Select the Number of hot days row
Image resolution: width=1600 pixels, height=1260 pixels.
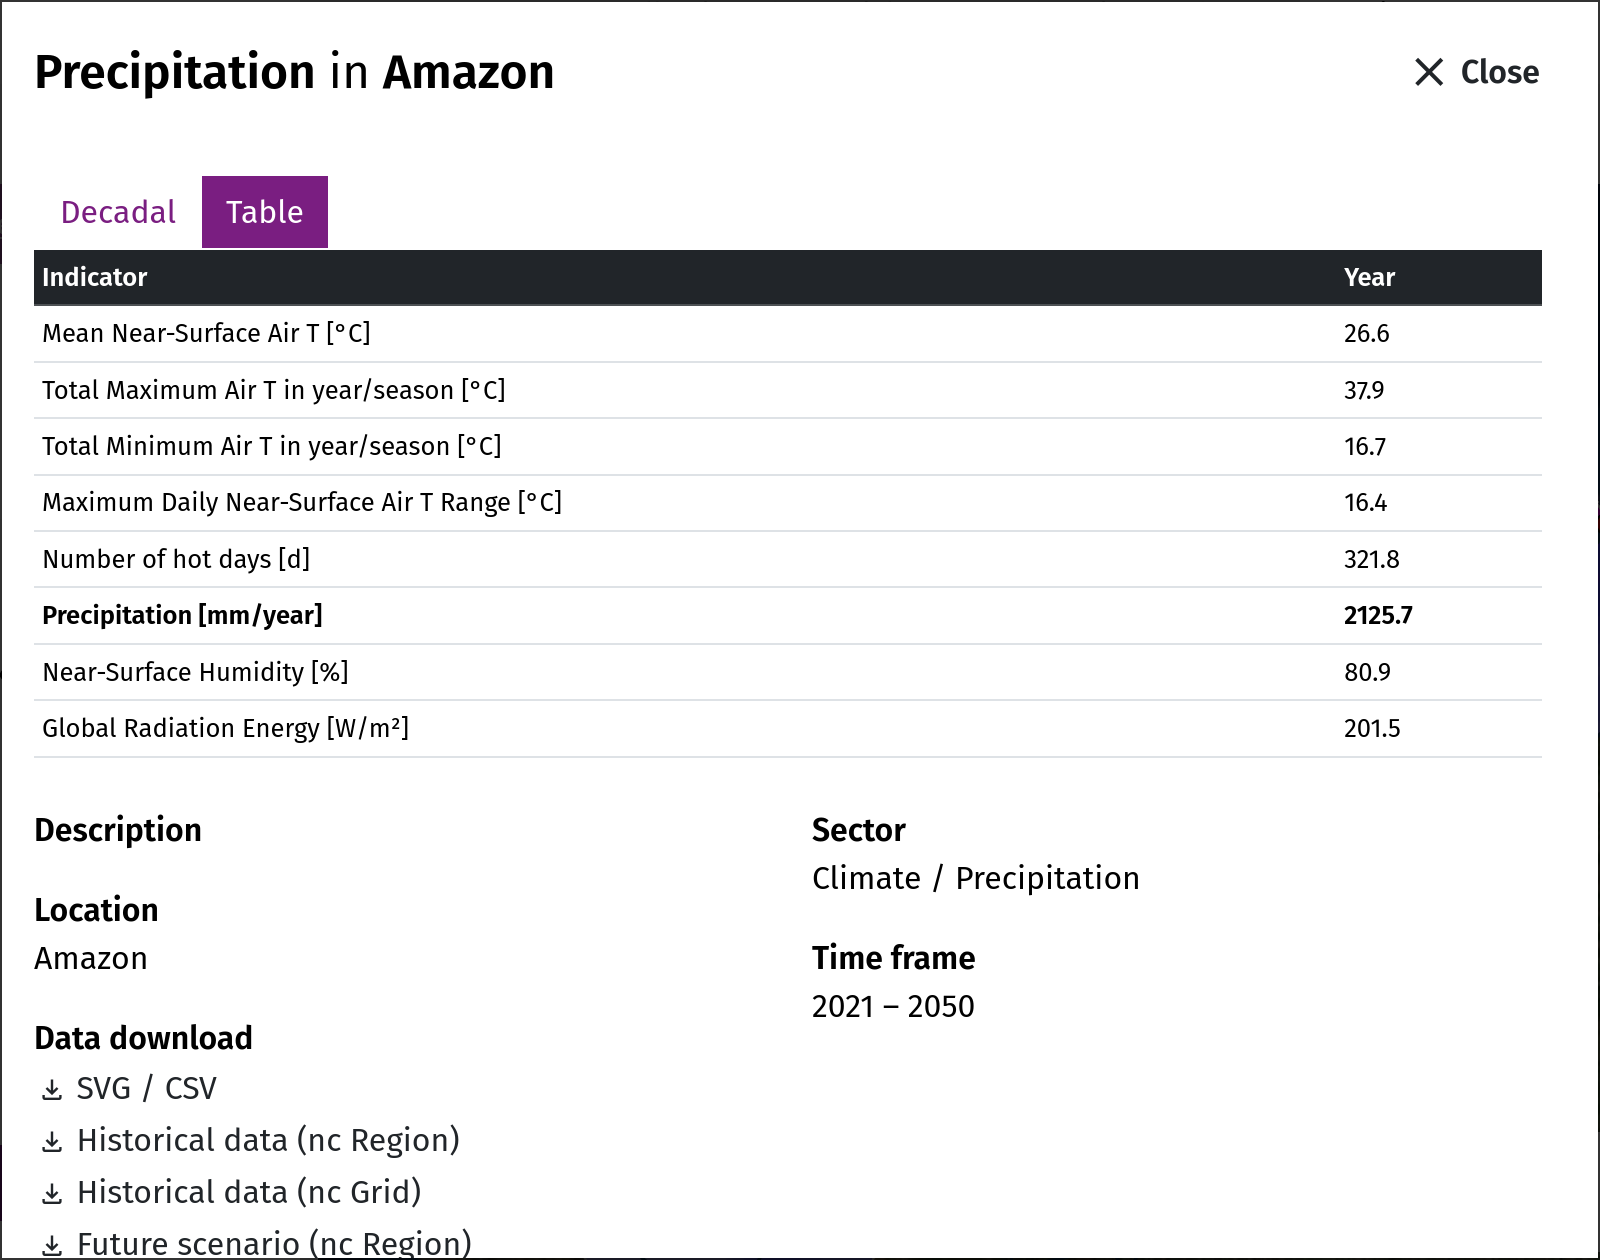(x=788, y=559)
